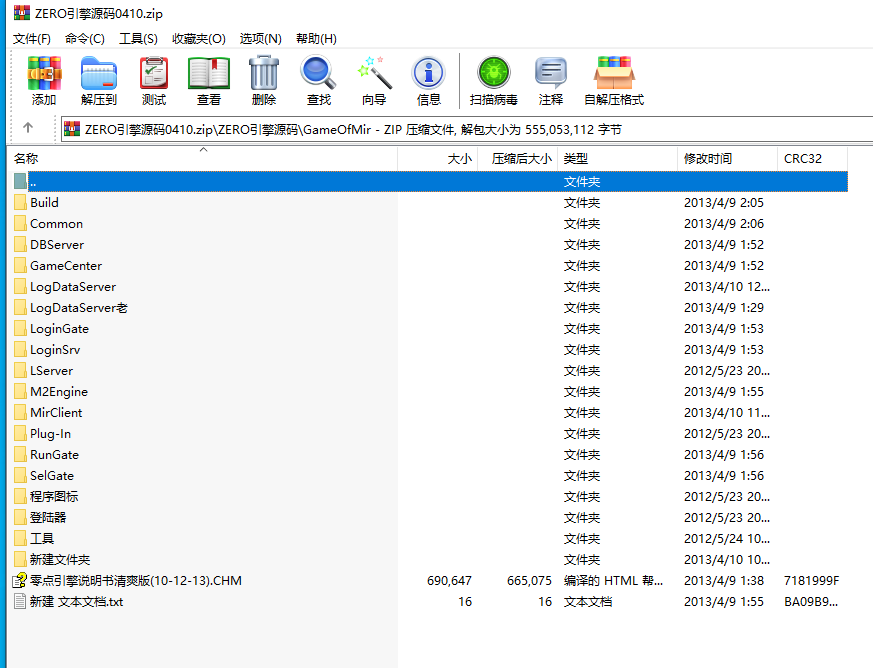Click the Plug-In folder icon
The image size is (873, 668).
coord(20,433)
